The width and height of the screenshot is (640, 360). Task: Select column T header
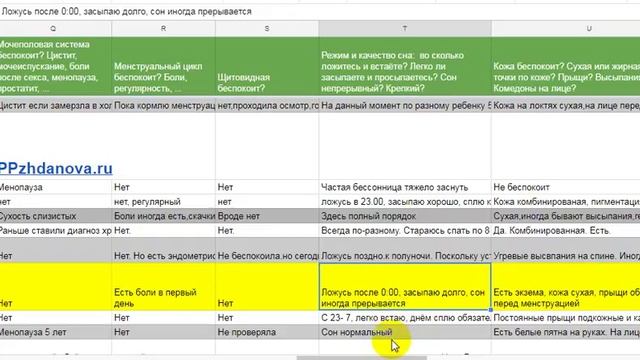405,29
